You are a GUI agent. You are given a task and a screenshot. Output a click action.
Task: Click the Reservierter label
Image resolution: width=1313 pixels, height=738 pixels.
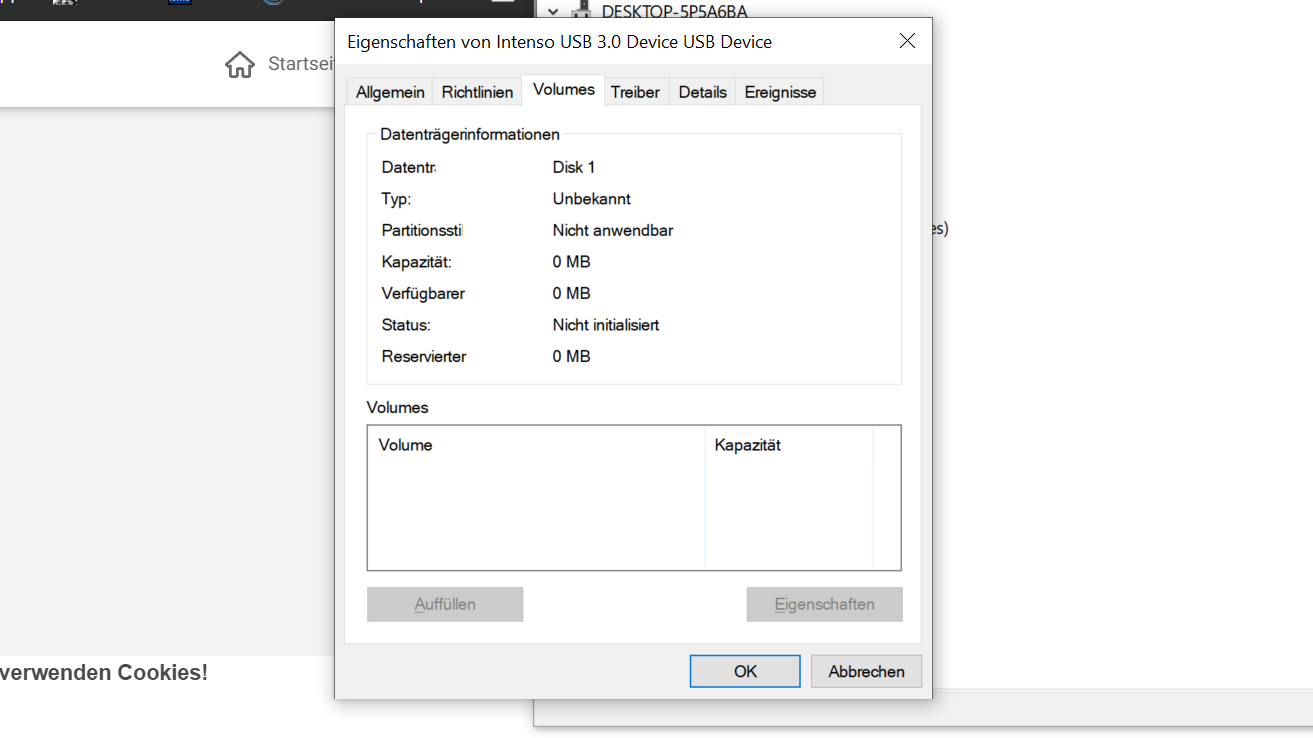point(424,356)
